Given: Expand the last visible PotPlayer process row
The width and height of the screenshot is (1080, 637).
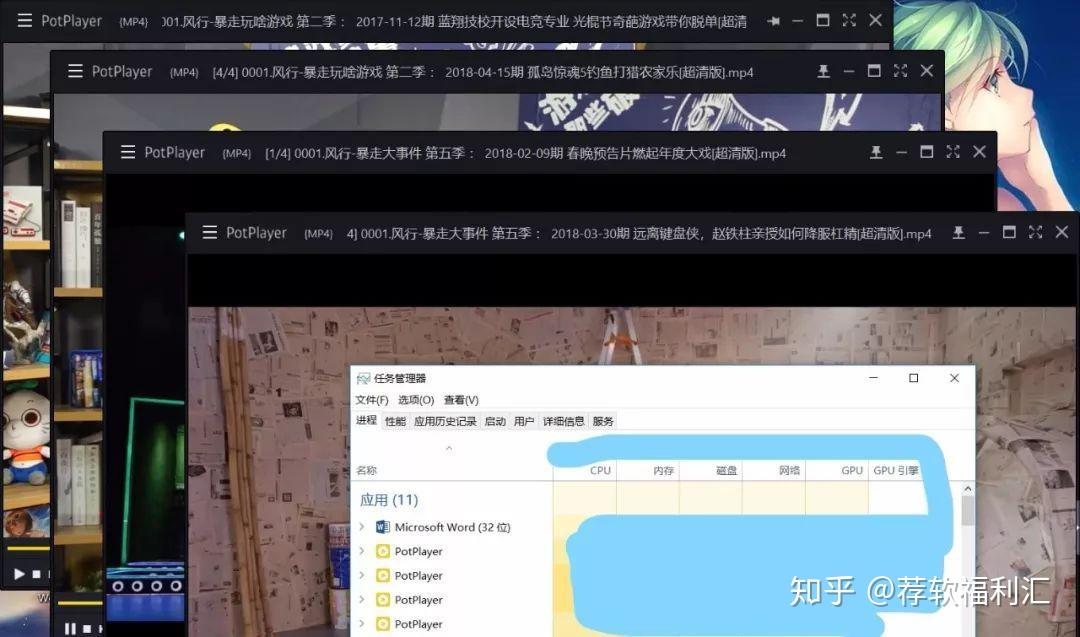Looking at the screenshot, I should click(x=362, y=623).
